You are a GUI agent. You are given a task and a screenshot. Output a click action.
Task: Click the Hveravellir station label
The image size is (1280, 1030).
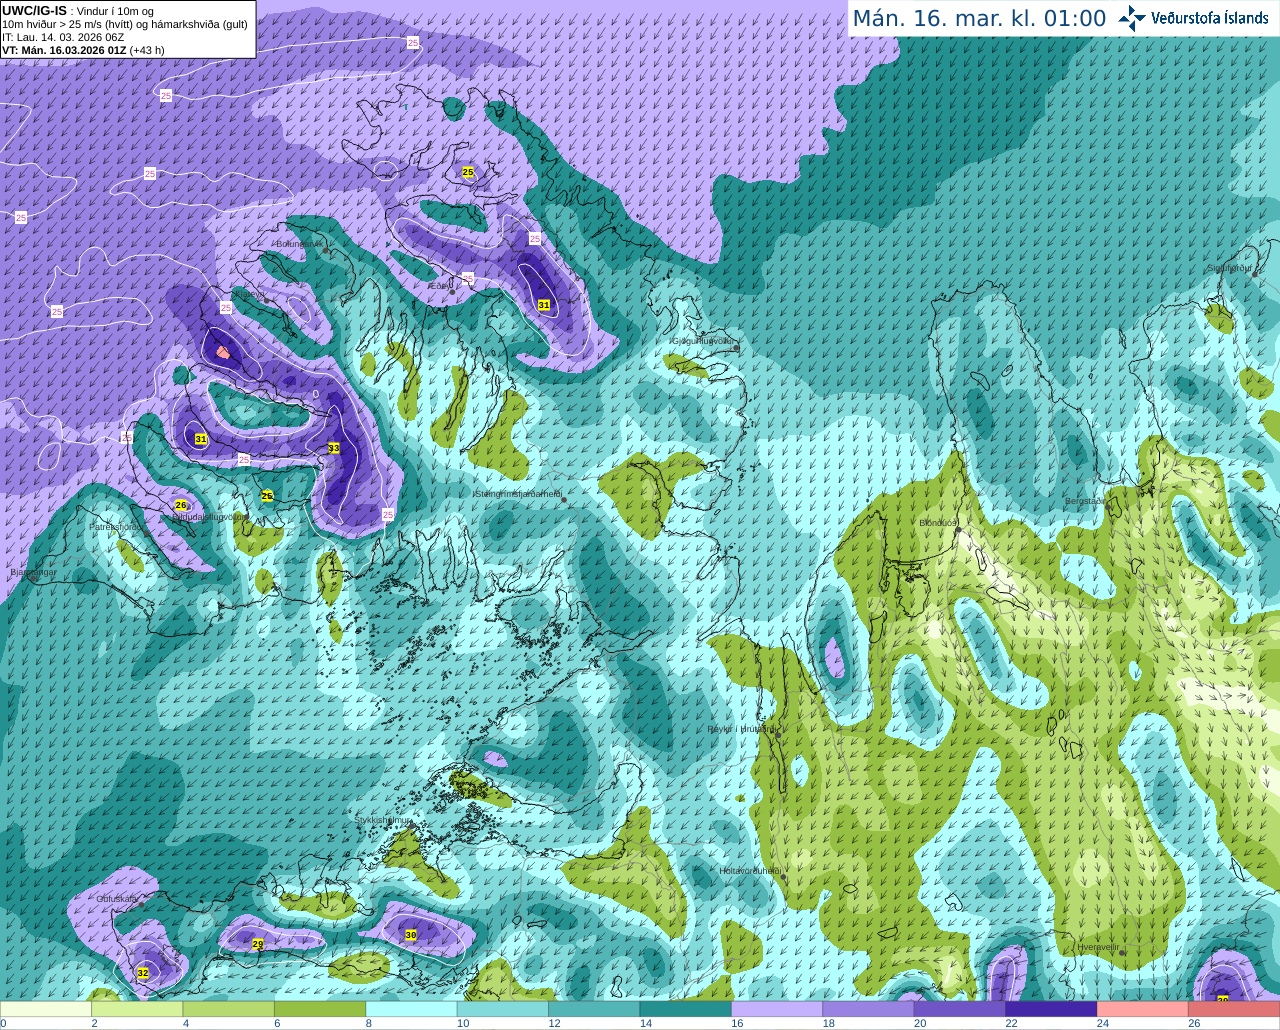(1098, 947)
